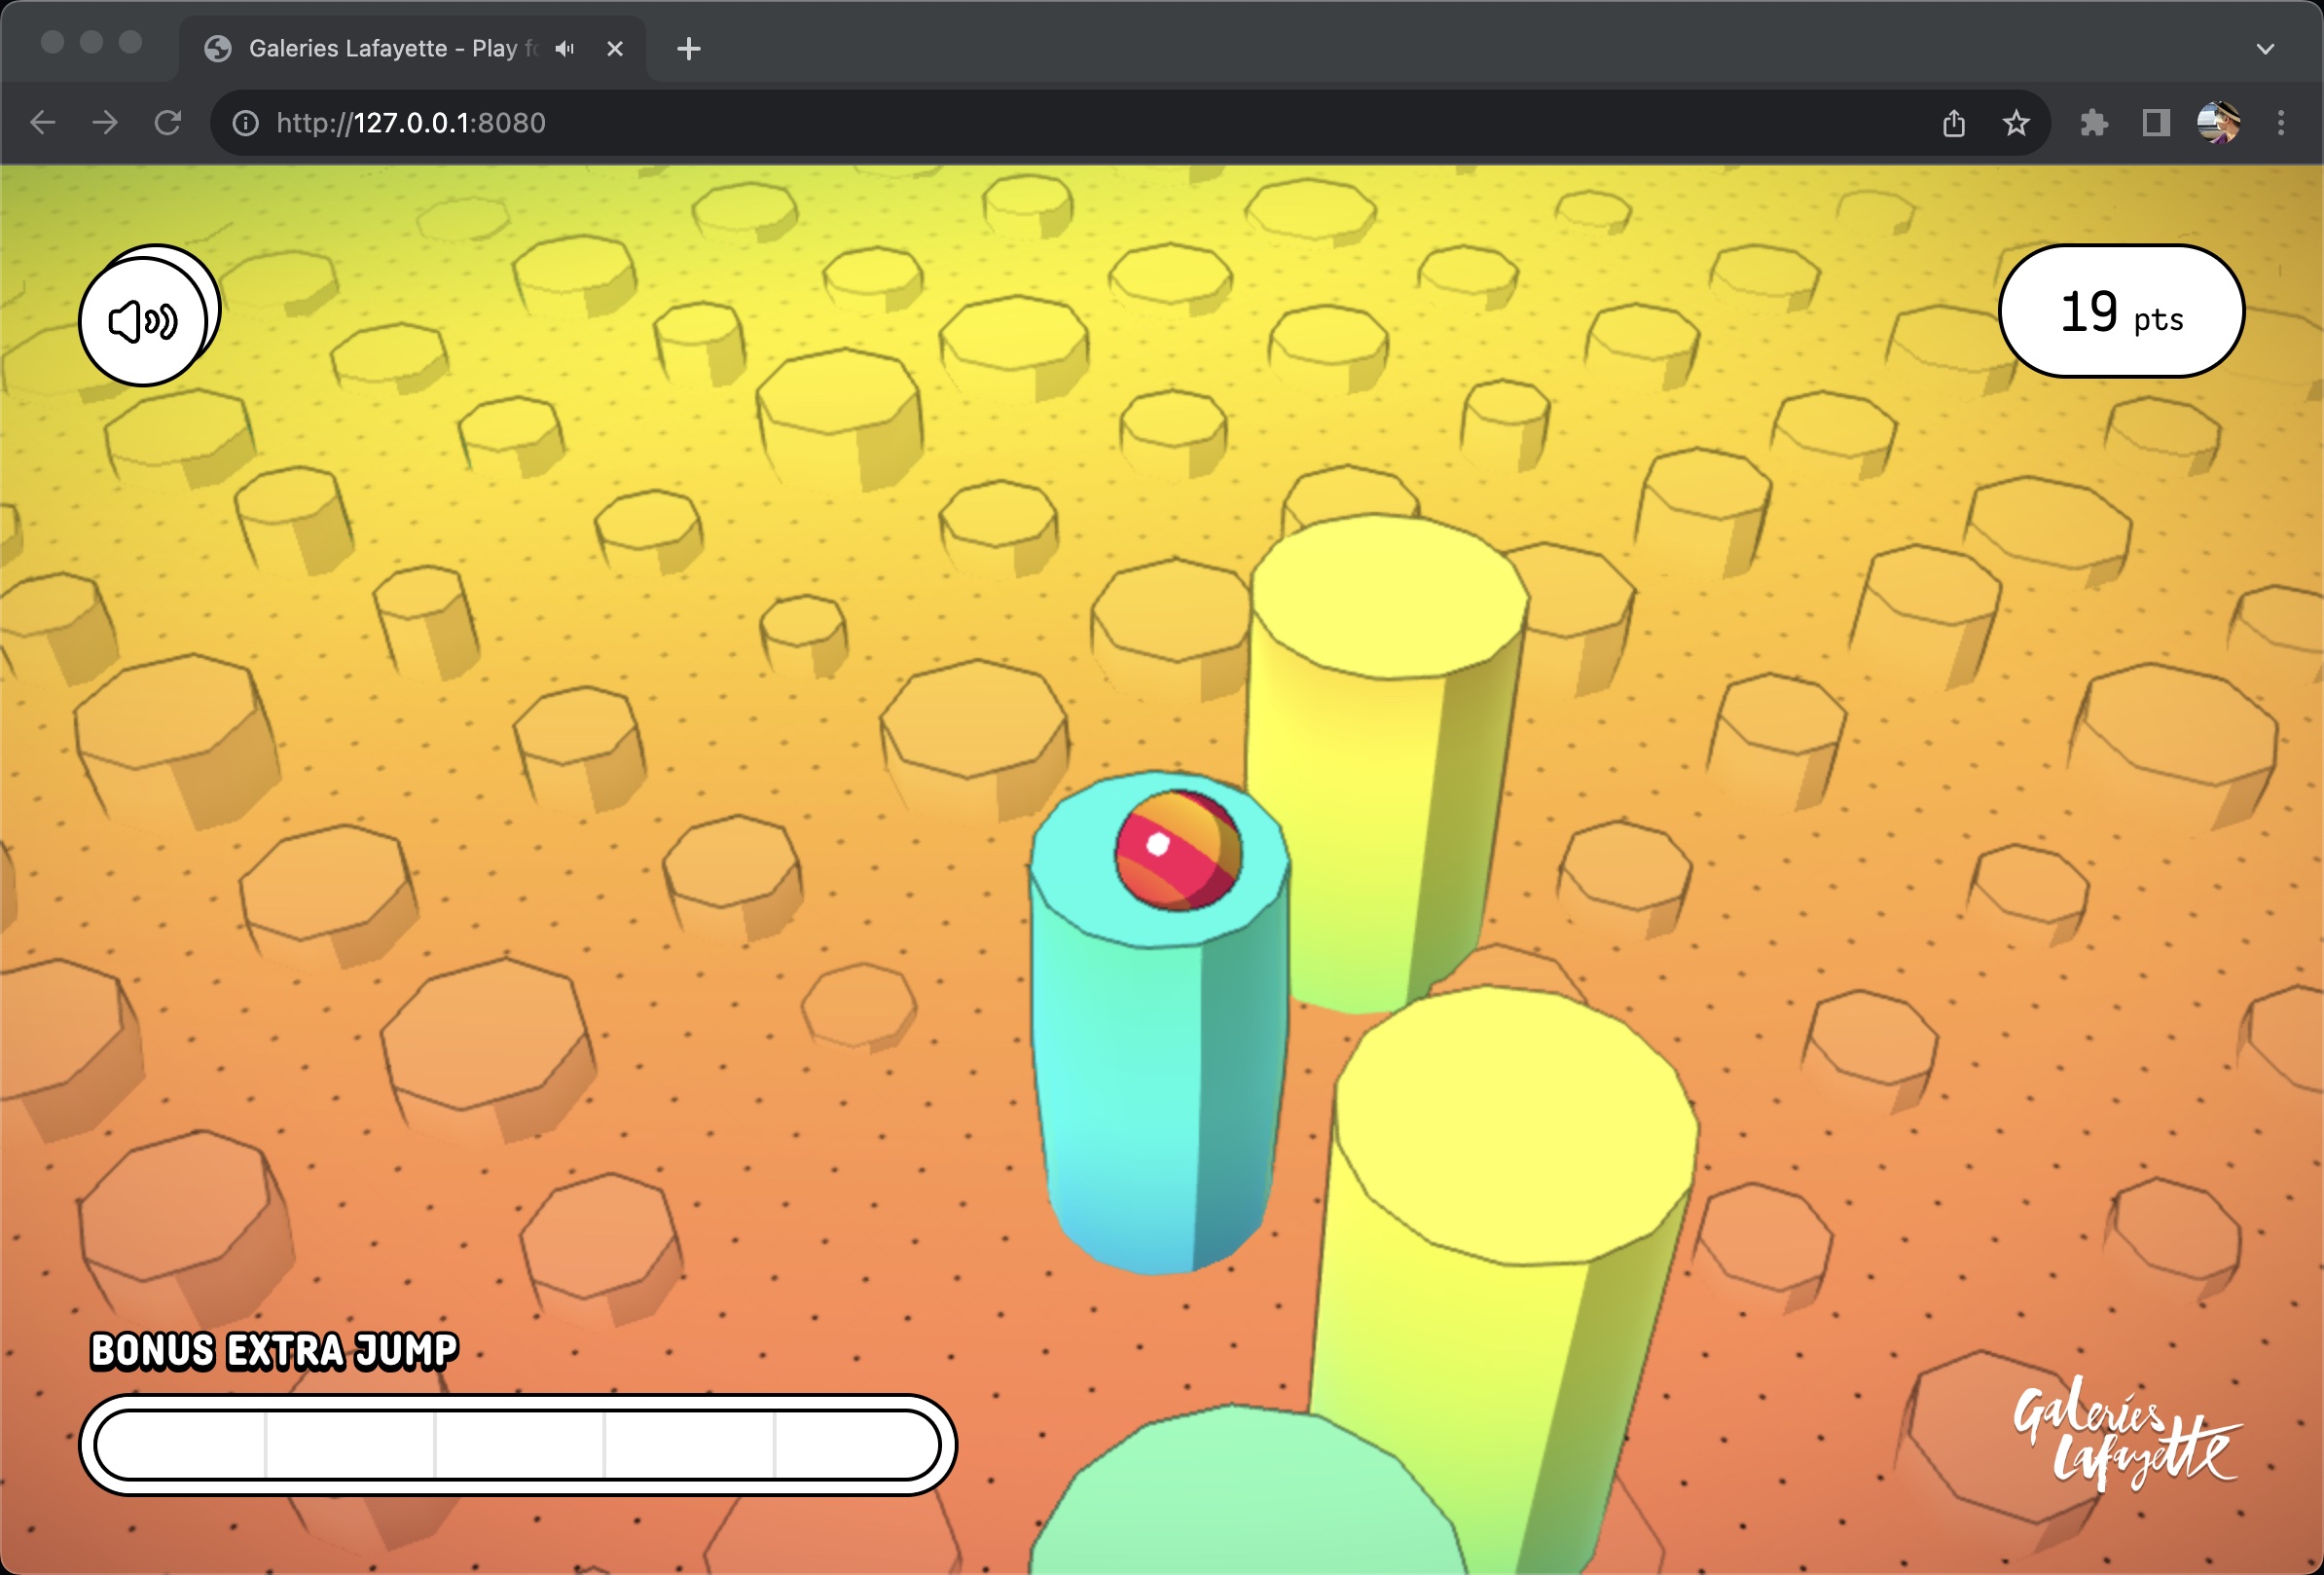Click the address bar URL field
Image resolution: width=2324 pixels, height=1575 pixels.
tap(1000, 123)
